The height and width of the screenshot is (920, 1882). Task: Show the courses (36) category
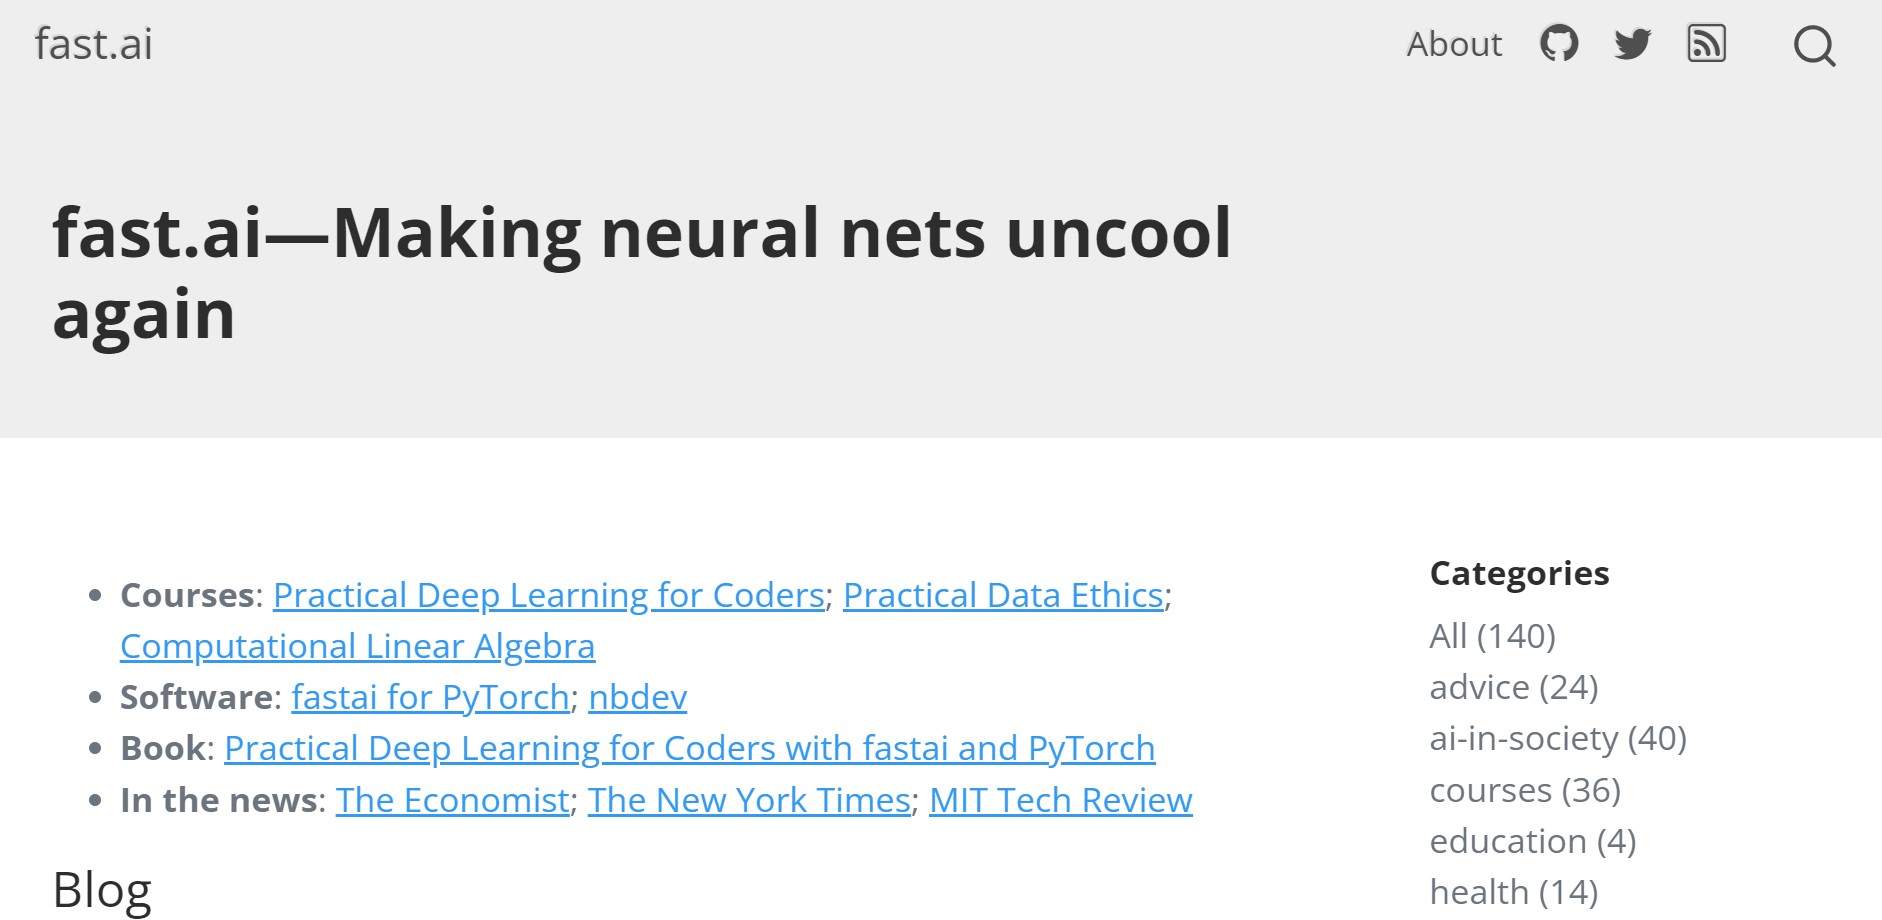tap(1524, 790)
